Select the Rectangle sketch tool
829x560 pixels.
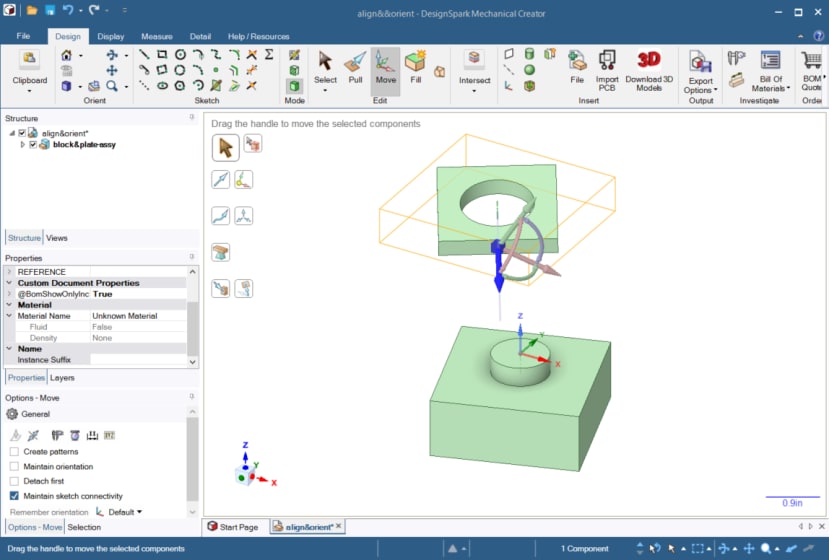[162, 54]
